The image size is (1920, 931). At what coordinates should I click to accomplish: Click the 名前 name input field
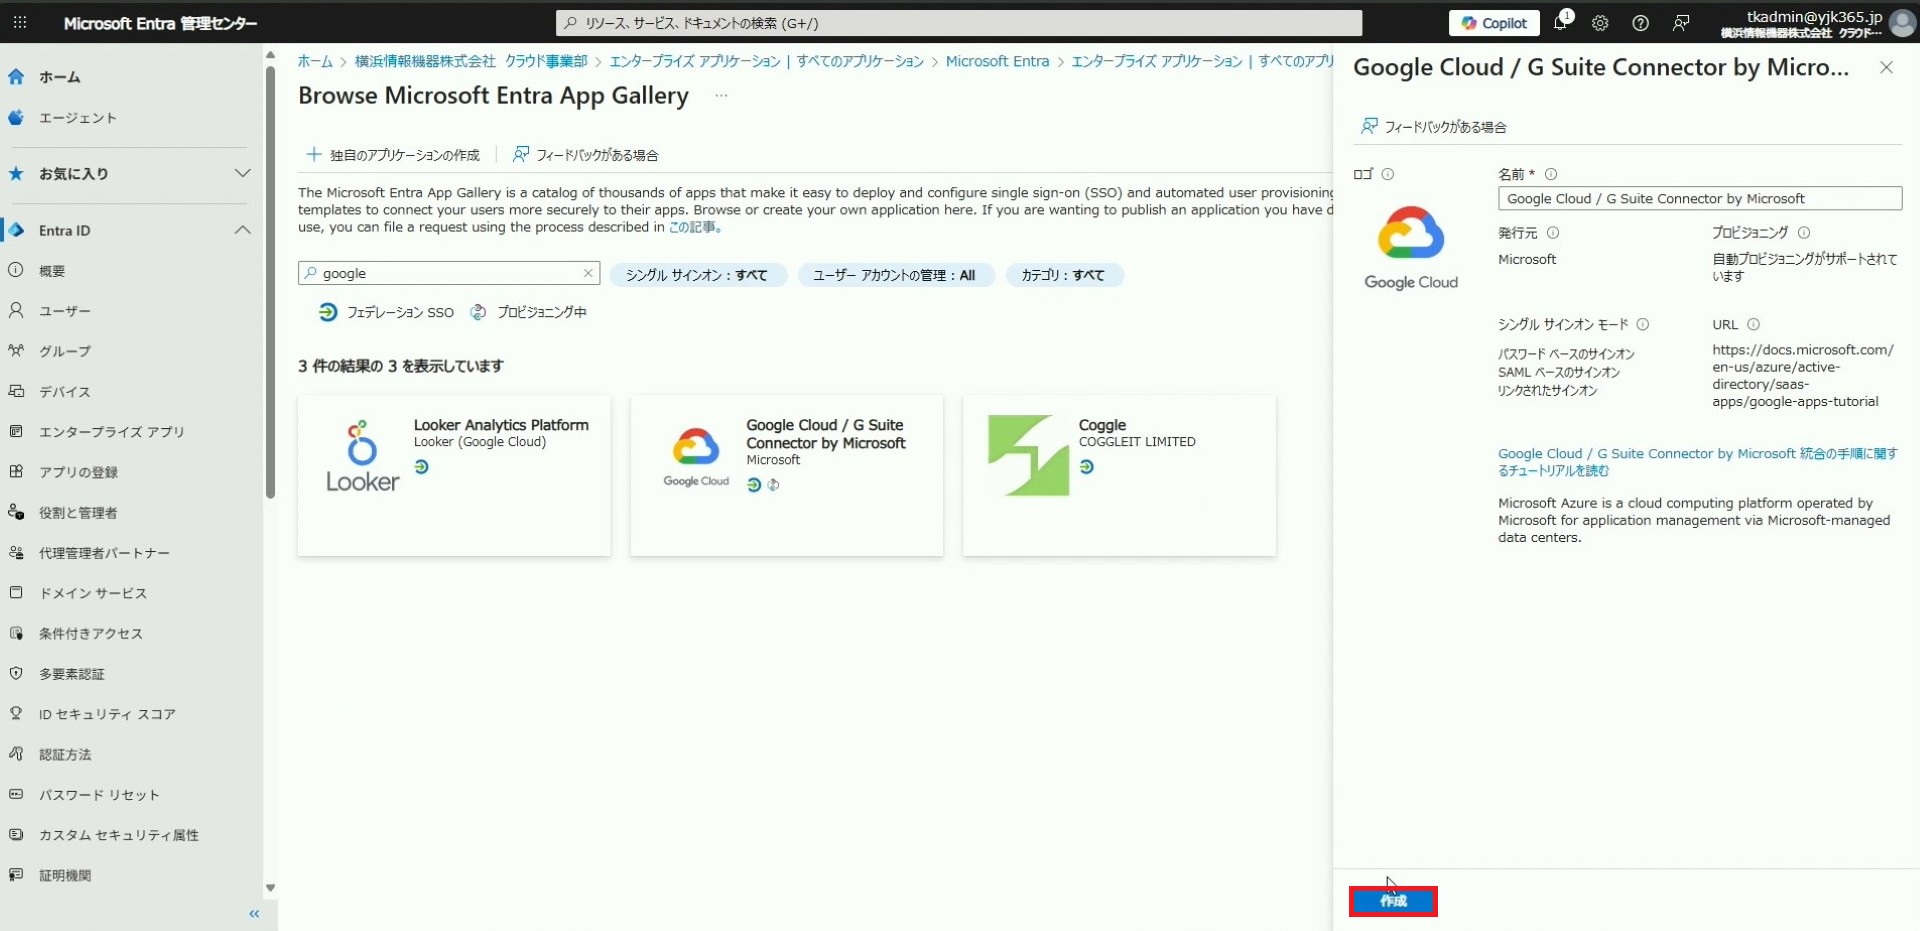click(1698, 199)
